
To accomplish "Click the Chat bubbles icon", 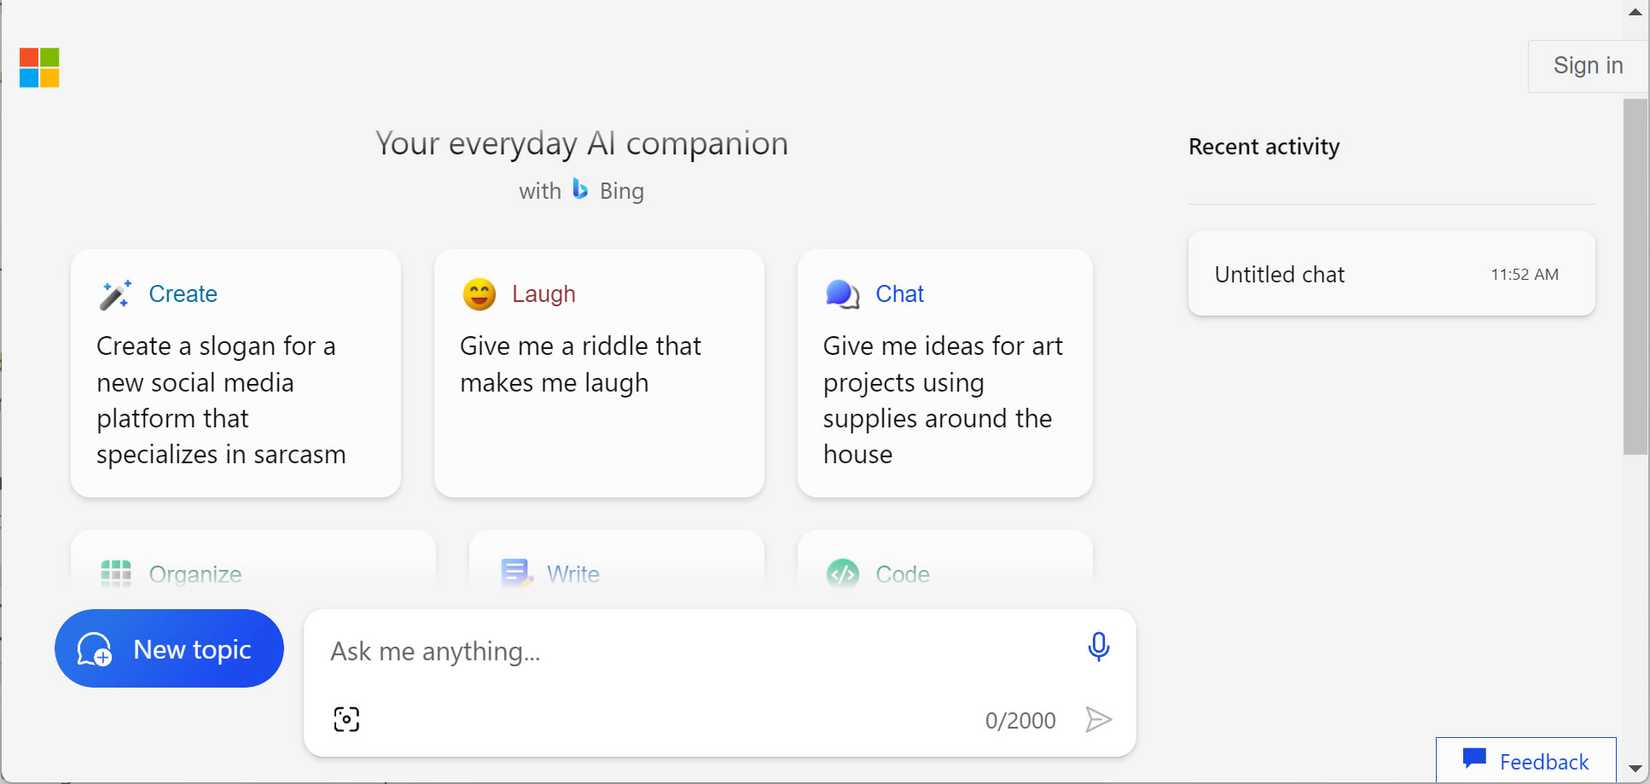I will click(842, 294).
